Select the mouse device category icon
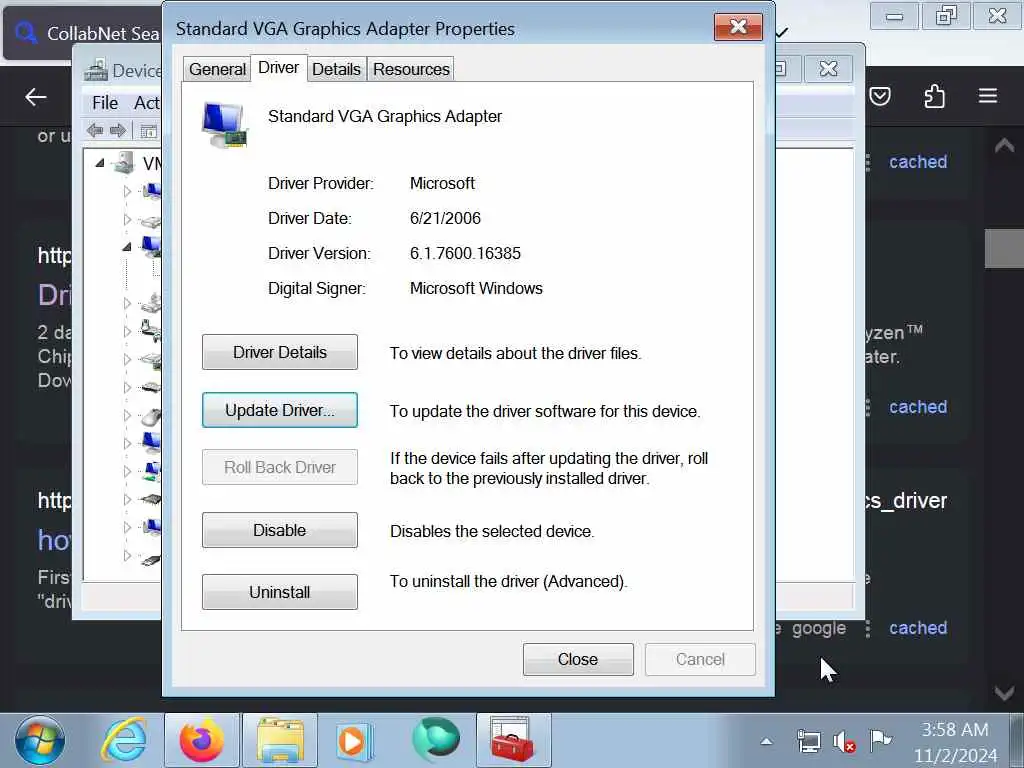Image resolution: width=1024 pixels, height=768 pixels. 152,416
